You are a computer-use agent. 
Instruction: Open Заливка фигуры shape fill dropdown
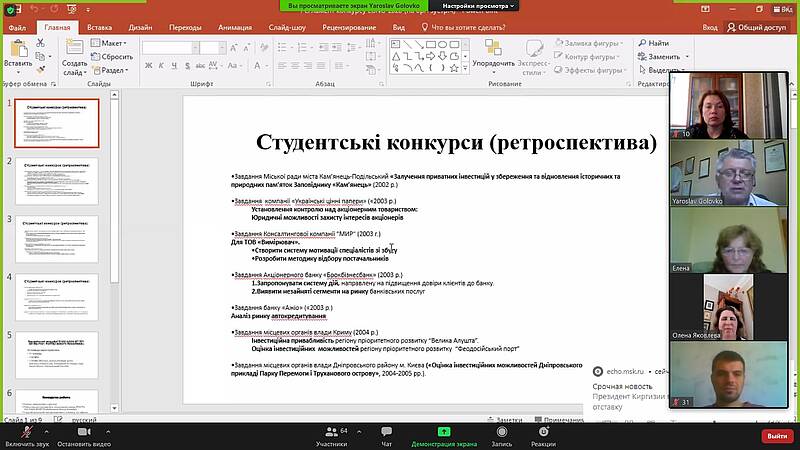pyautogui.click(x=588, y=43)
